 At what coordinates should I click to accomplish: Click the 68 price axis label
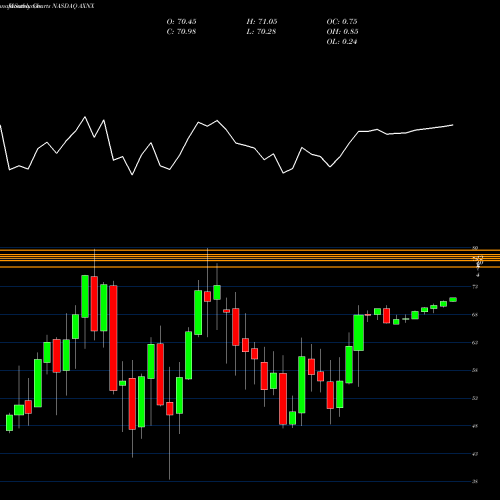[x=476, y=315]
